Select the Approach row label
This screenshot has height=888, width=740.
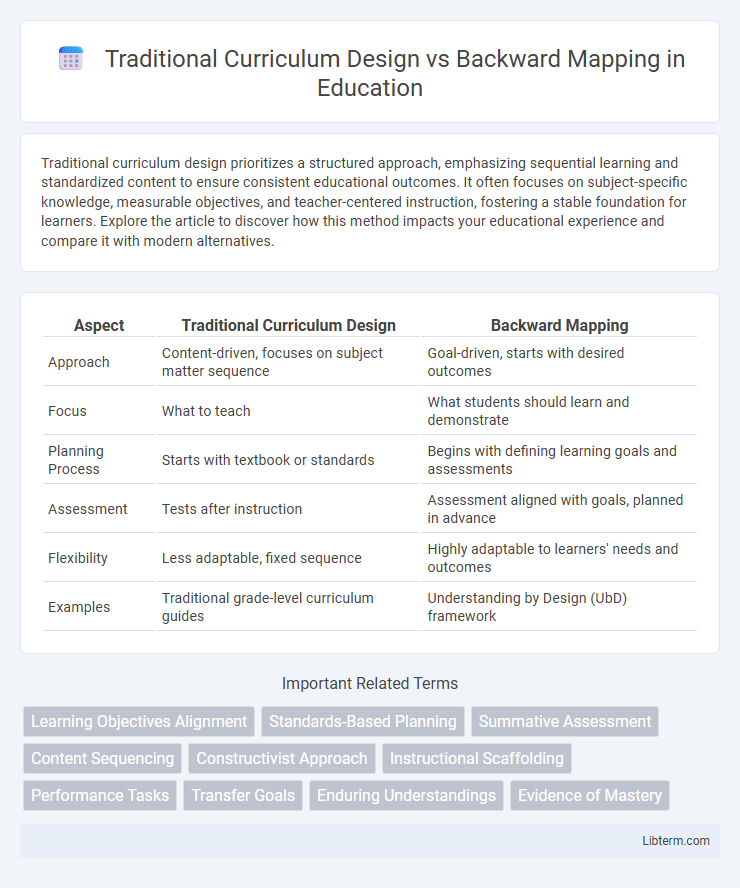79,362
